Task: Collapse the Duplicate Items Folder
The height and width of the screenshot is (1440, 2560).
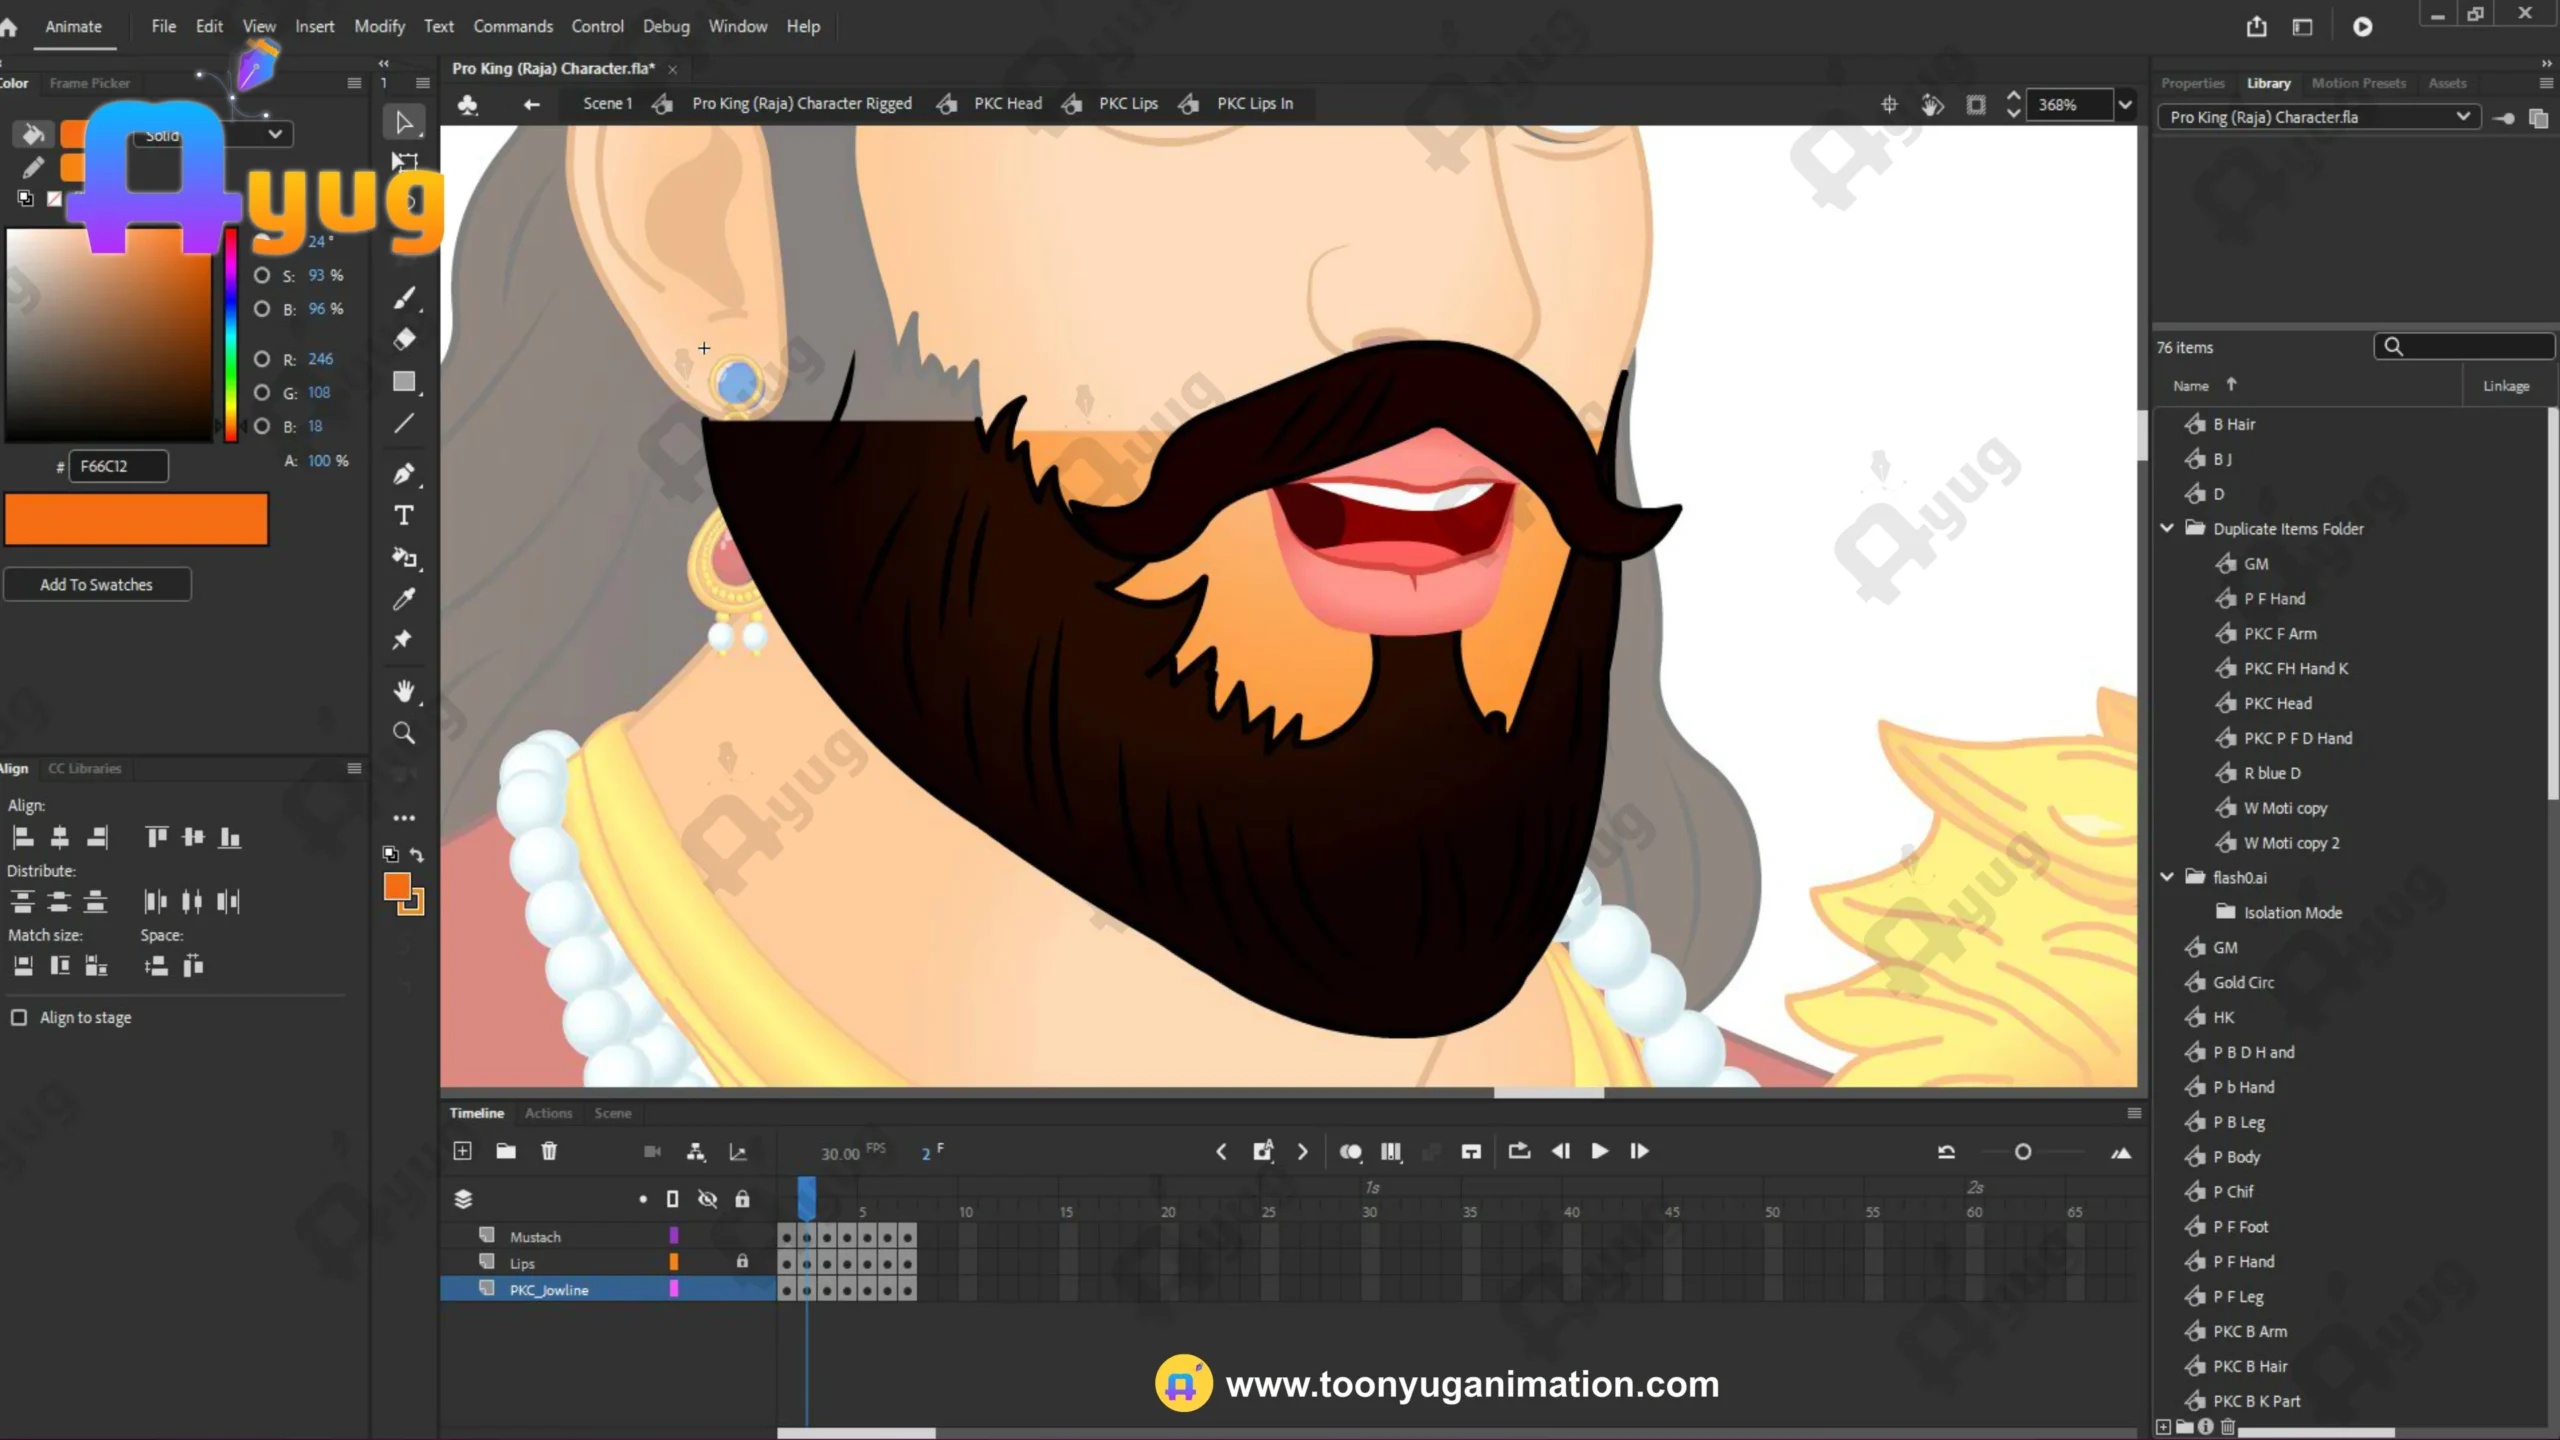Action: [x=2167, y=528]
